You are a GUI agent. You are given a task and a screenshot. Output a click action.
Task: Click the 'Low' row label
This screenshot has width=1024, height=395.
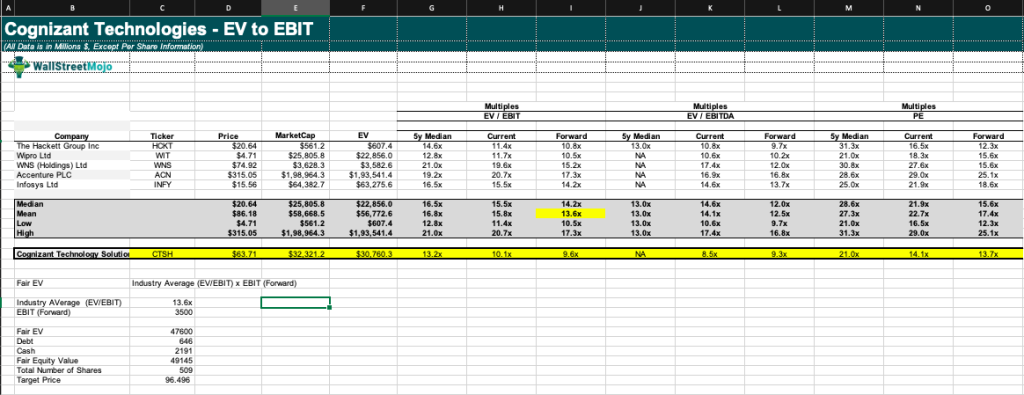[x=72, y=223]
